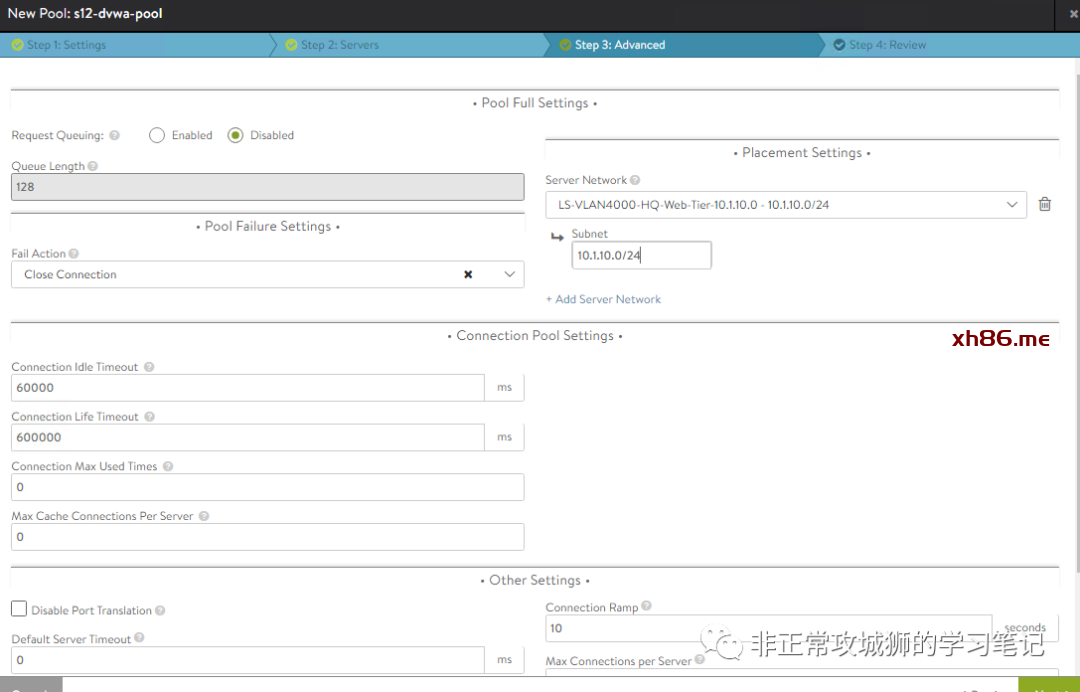Select Disabled for Request Queuing
This screenshot has height=692, width=1080.
235,136
